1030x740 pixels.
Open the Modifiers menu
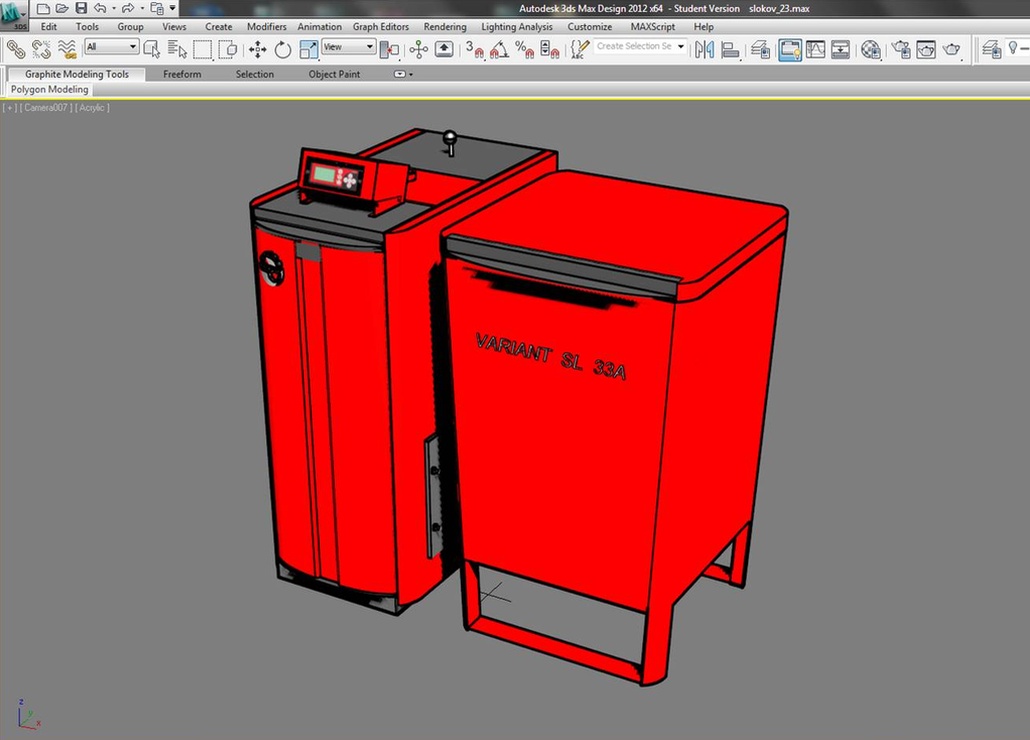(266, 27)
